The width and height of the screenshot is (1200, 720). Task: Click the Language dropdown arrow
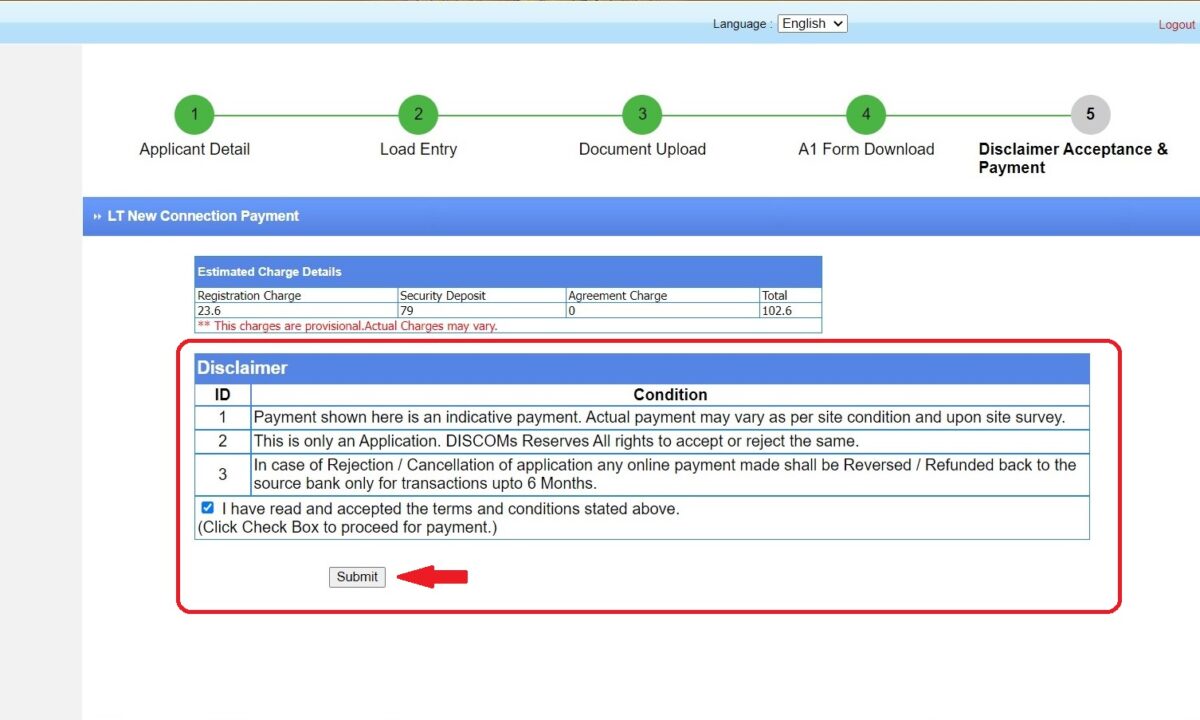click(837, 23)
